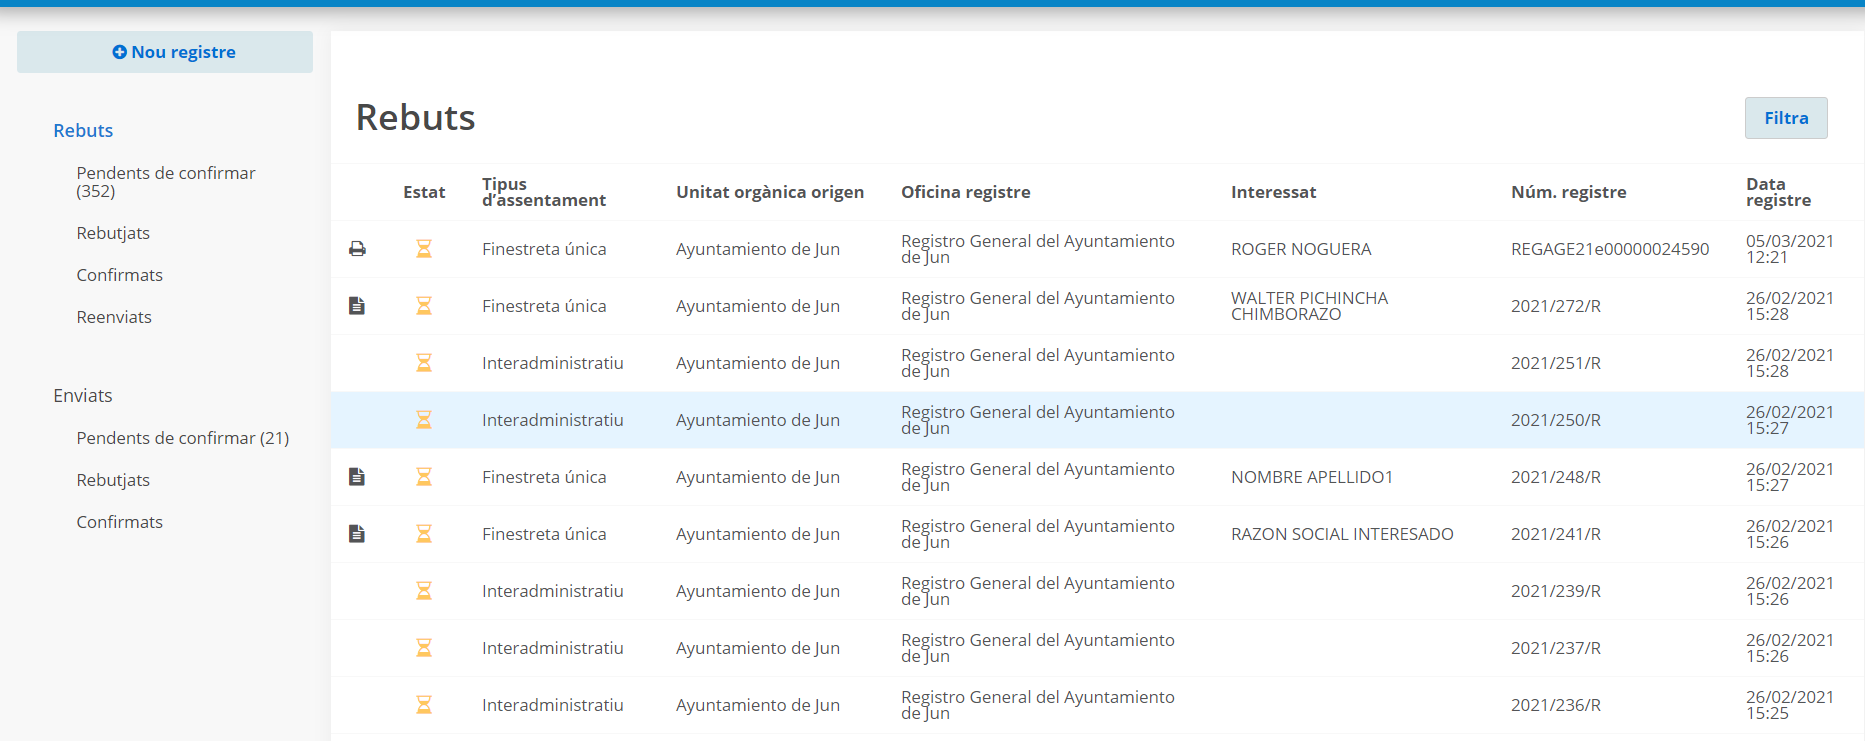Open the Enviats section in sidebar
Viewport: 1865px width, 741px height.
coord(83,396)
